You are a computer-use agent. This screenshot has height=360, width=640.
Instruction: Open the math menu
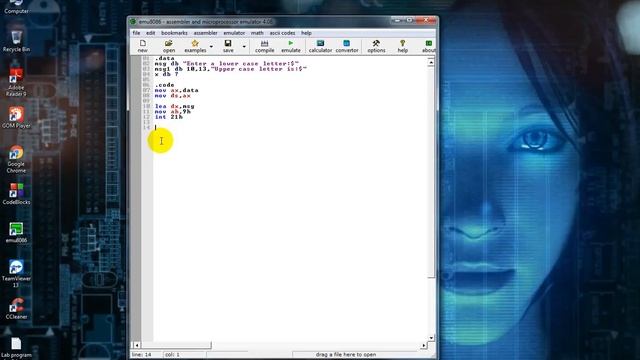pyautogui.click(x=257, y=33)
